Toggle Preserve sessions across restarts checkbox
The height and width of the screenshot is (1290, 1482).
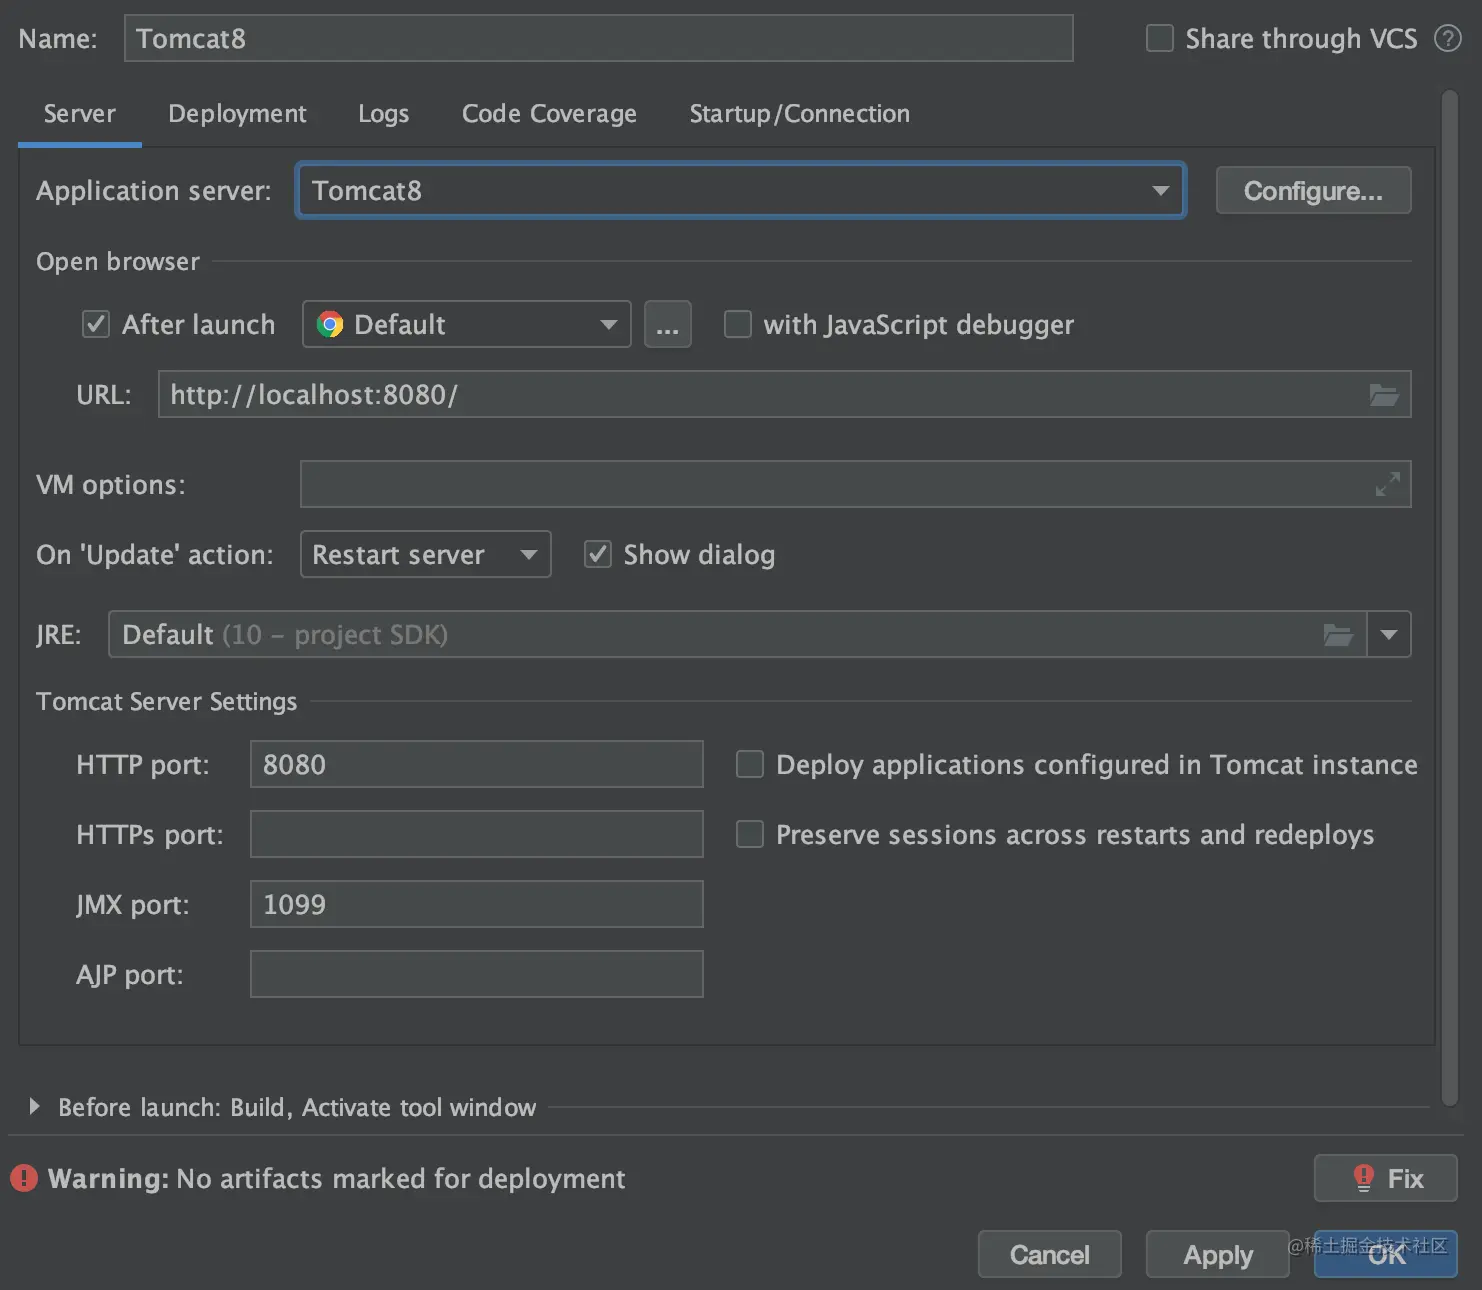(x=750, y=835)
